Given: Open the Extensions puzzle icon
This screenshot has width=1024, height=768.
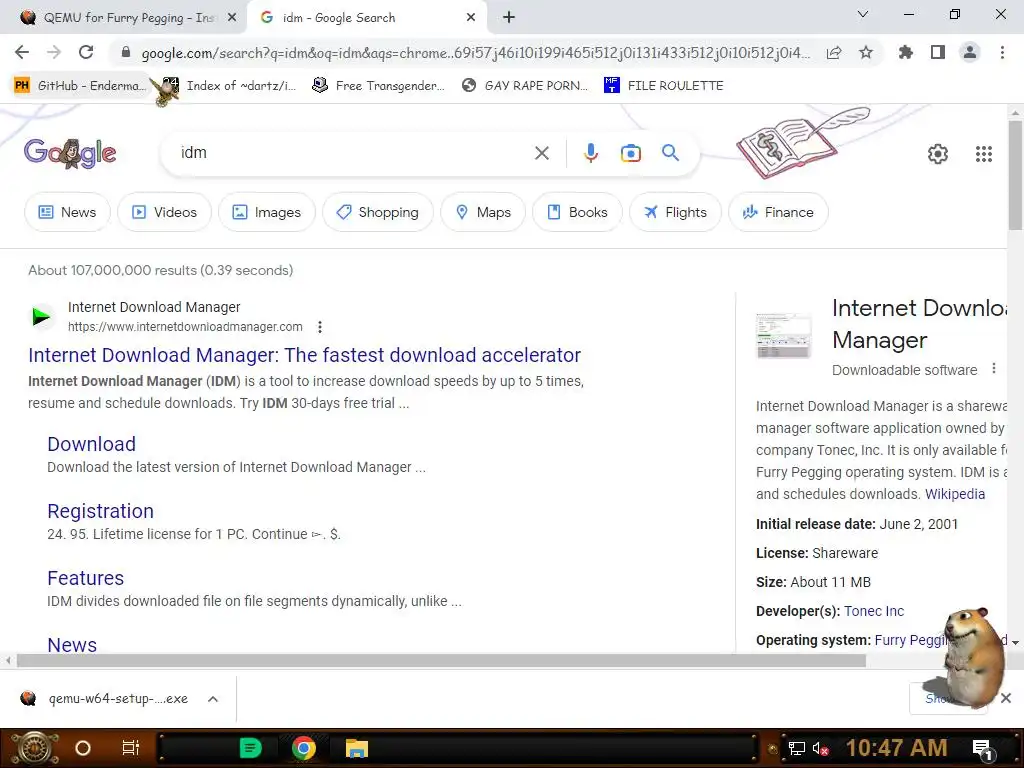Looking at the screenshot, I should coord(906,52).
